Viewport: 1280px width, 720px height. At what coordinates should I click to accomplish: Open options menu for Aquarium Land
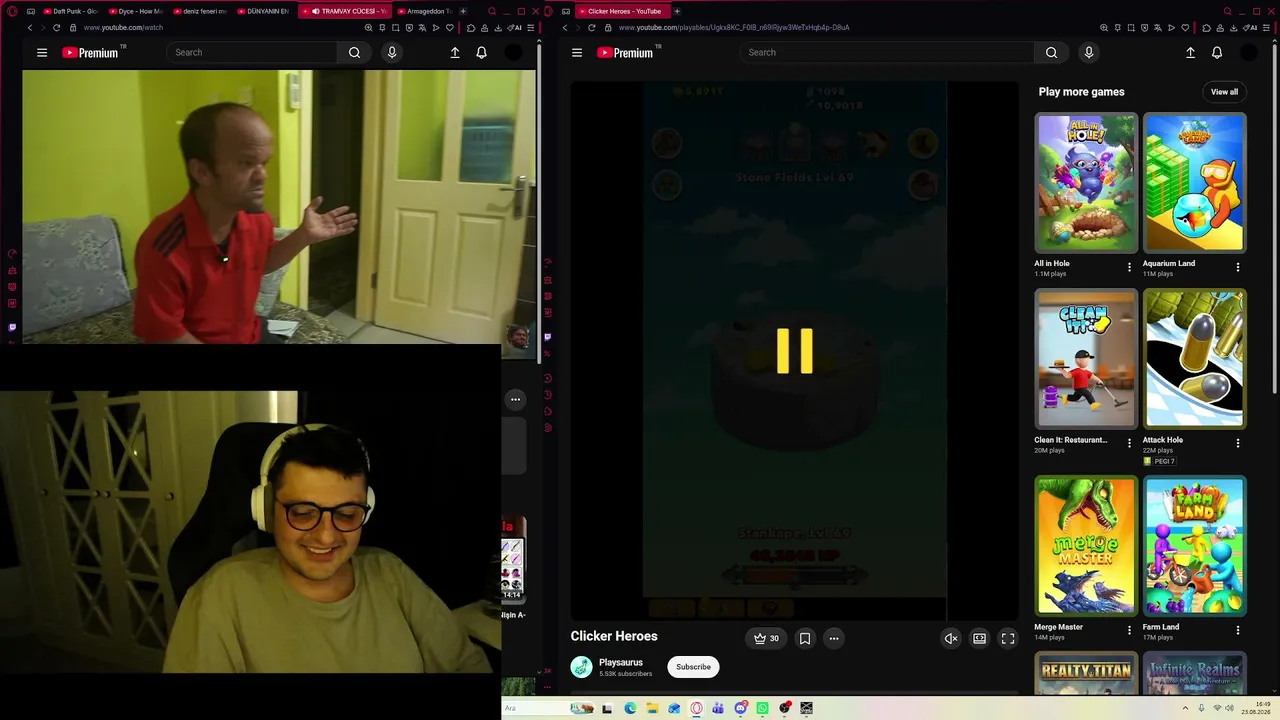click(x=1238, y=267)
